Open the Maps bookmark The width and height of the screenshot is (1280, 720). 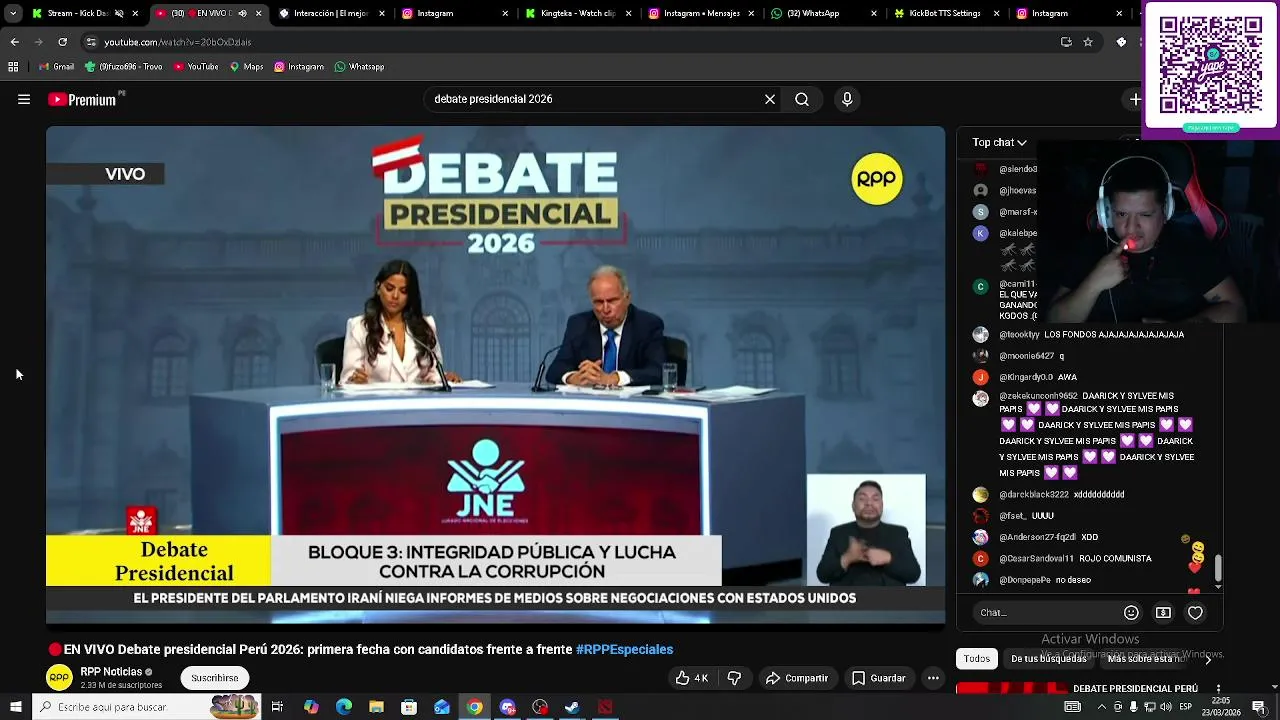click(x=246, y=67)
